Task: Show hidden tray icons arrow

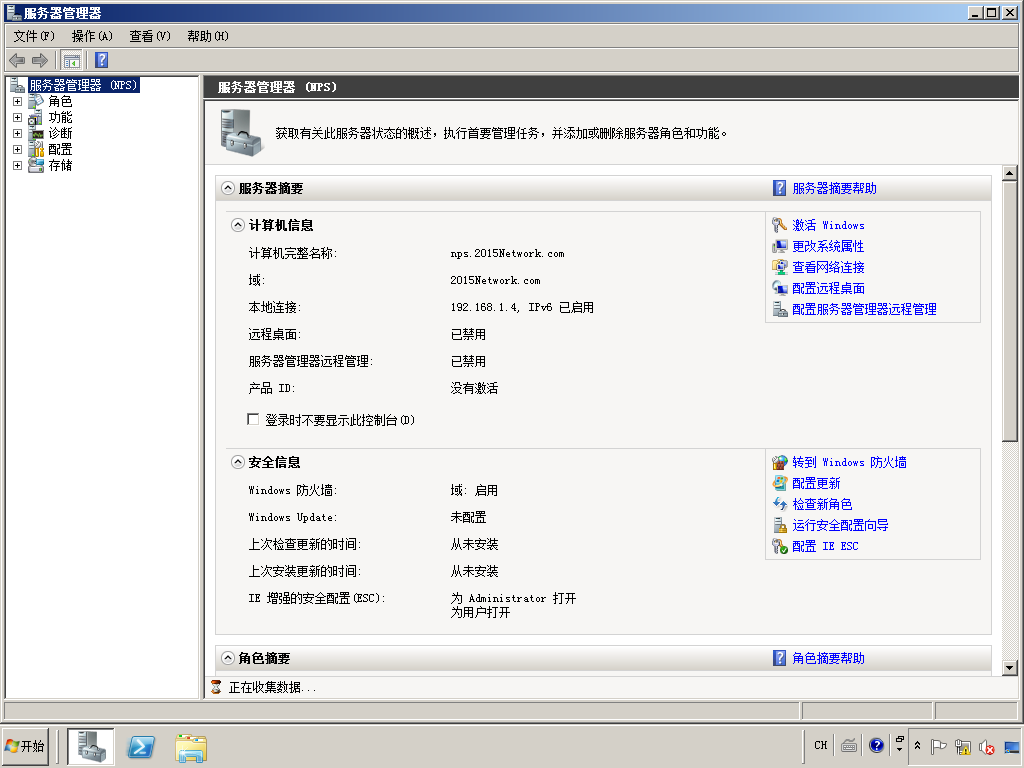Action: 918,745
